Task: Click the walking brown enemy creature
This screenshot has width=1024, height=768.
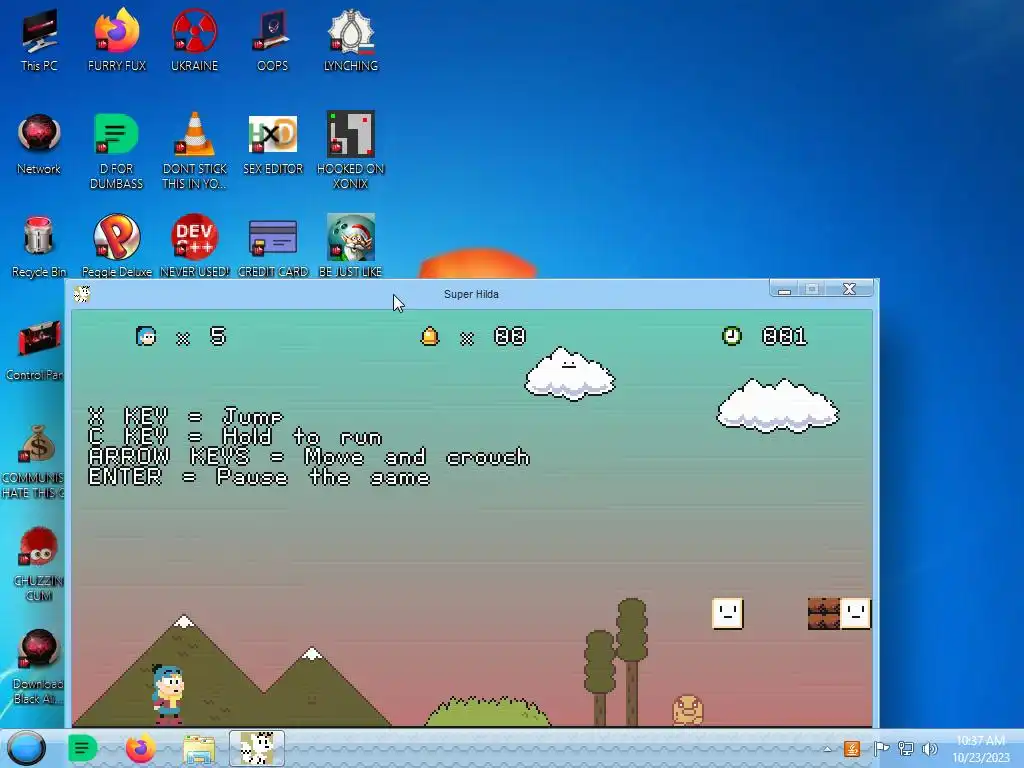Action: coord(688,710)
